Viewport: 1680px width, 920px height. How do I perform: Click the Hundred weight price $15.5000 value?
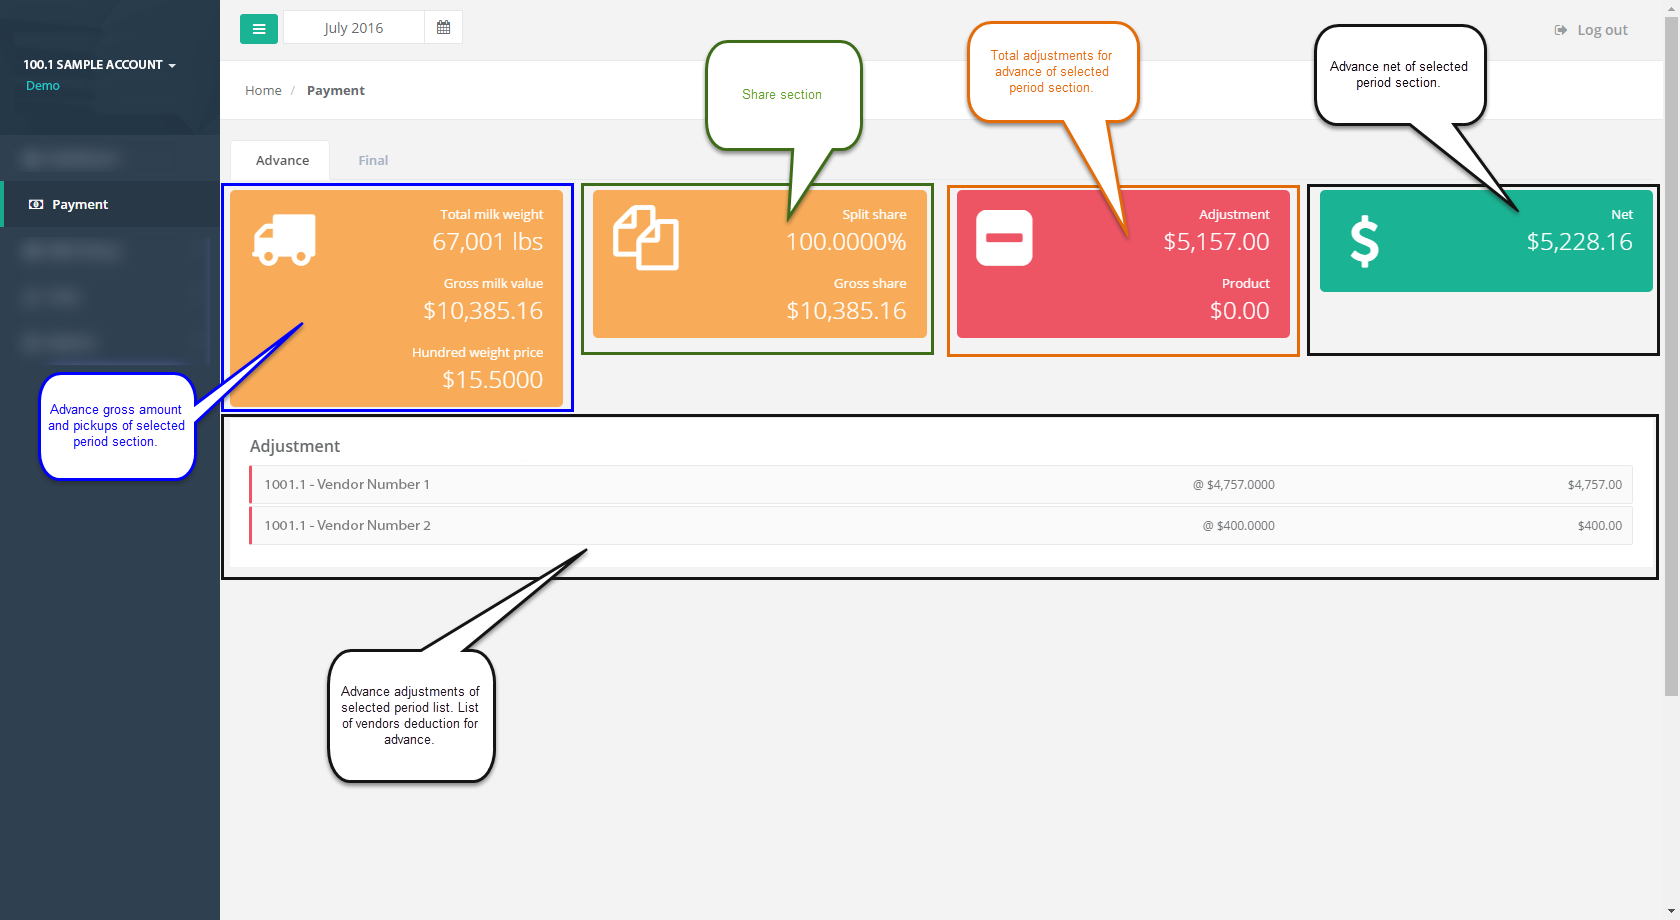493,379
